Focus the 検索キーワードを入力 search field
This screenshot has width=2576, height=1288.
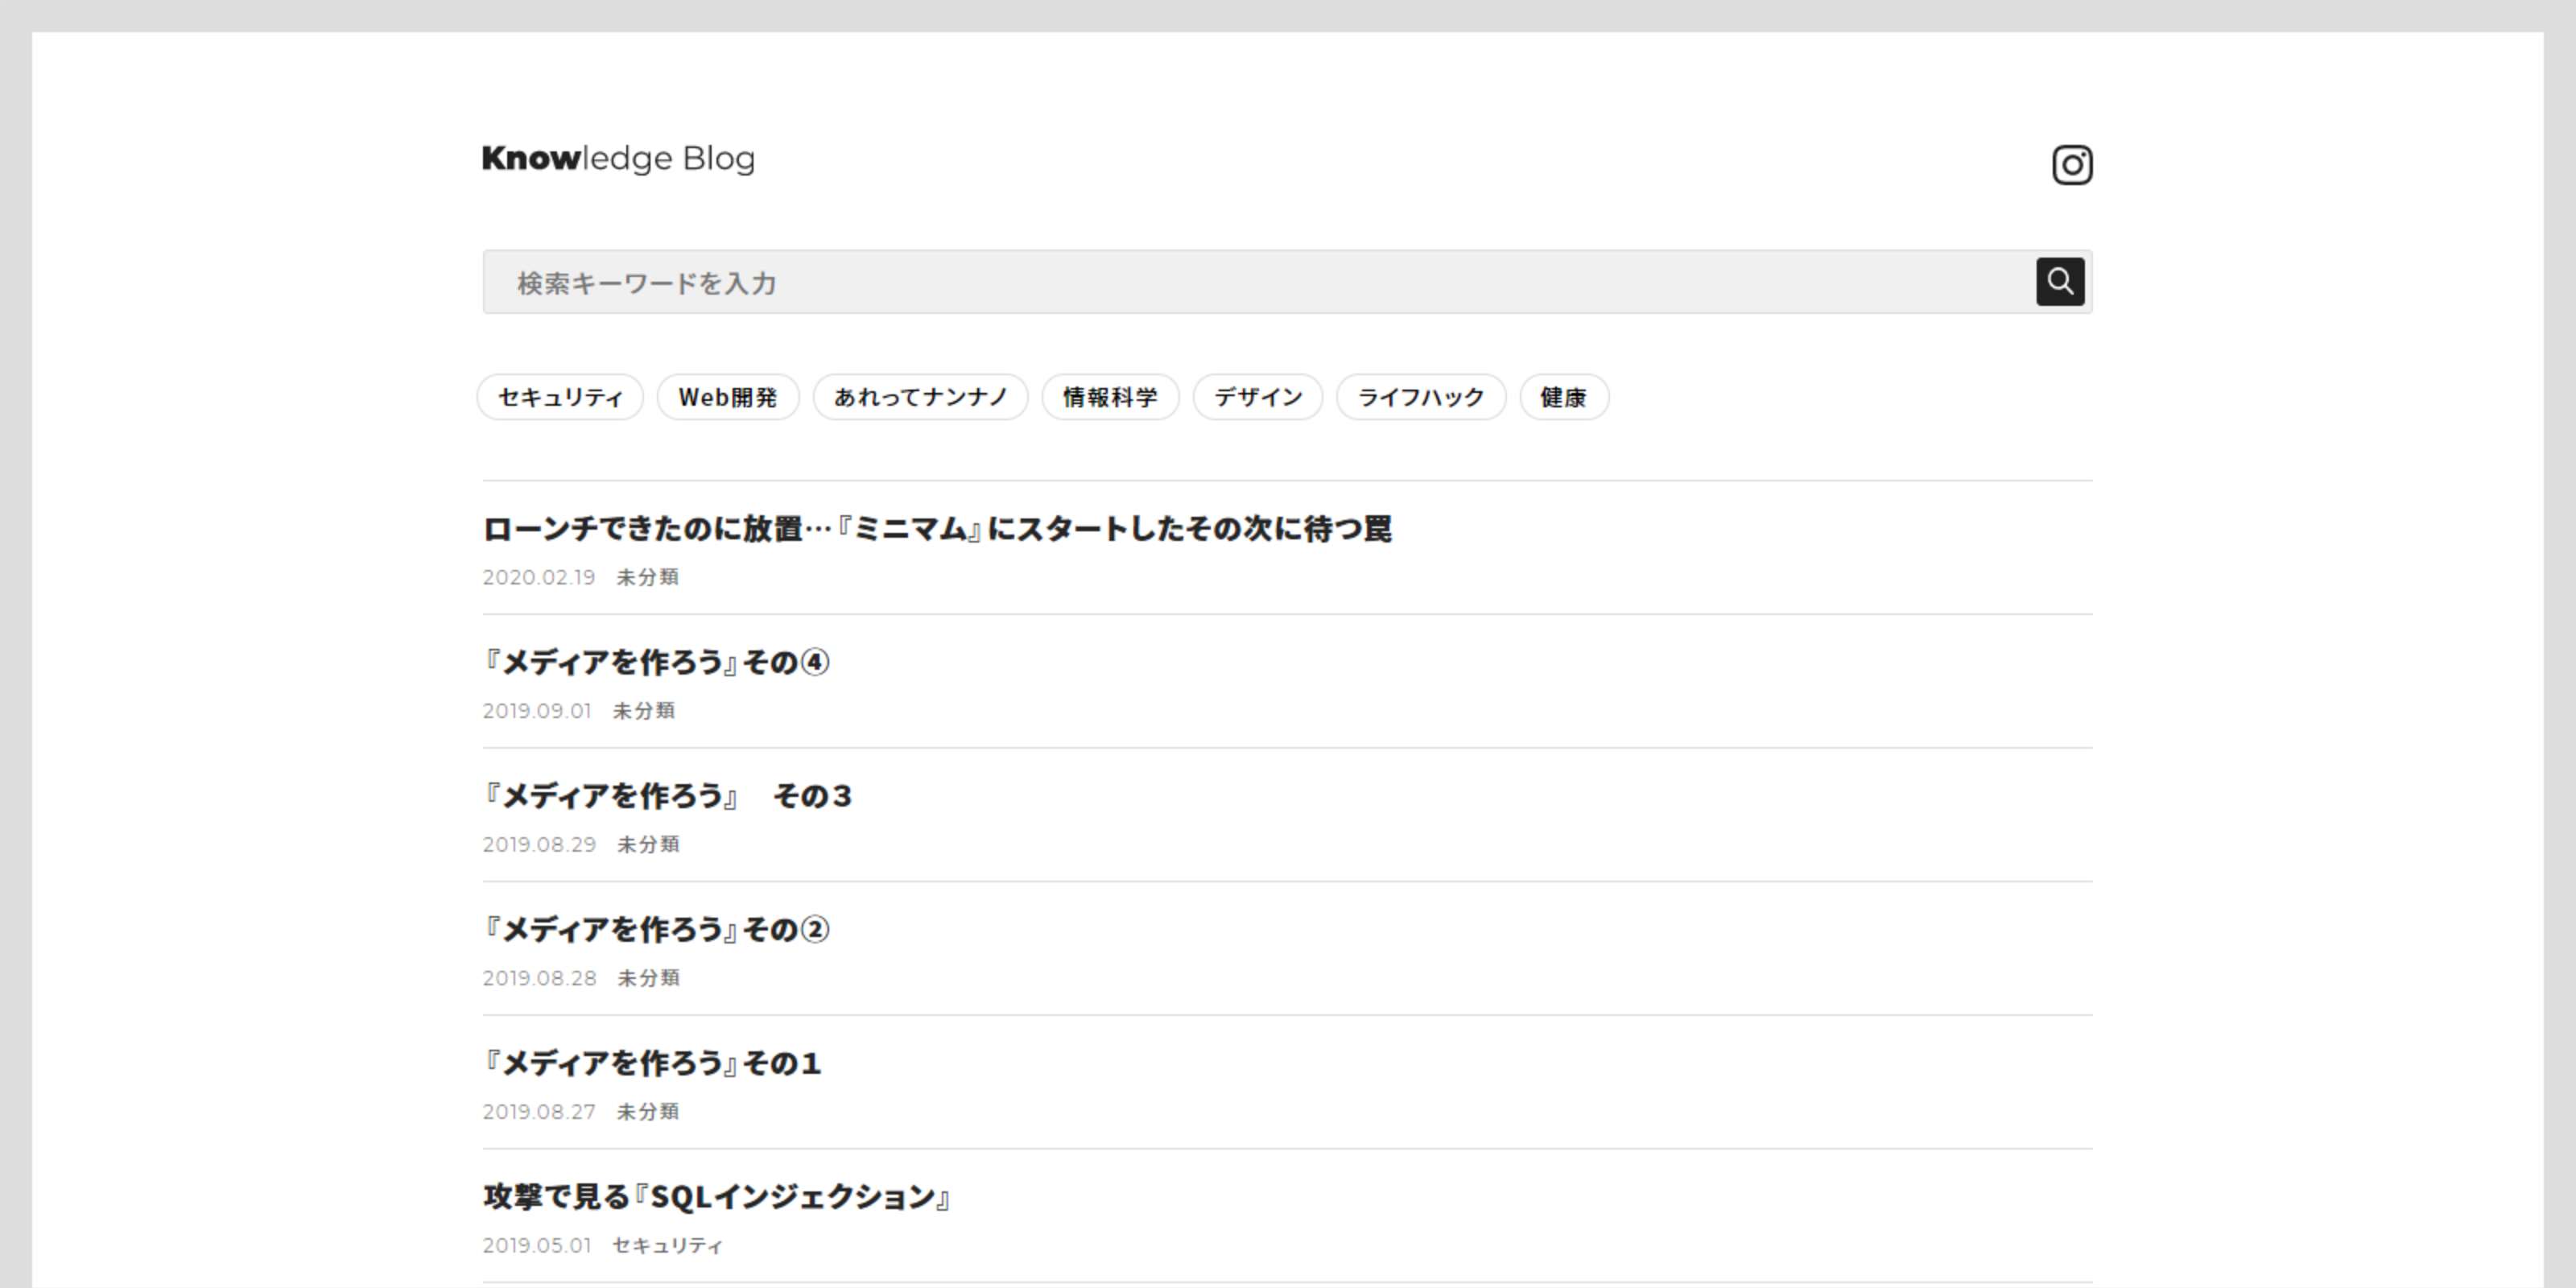(1255, 283)
